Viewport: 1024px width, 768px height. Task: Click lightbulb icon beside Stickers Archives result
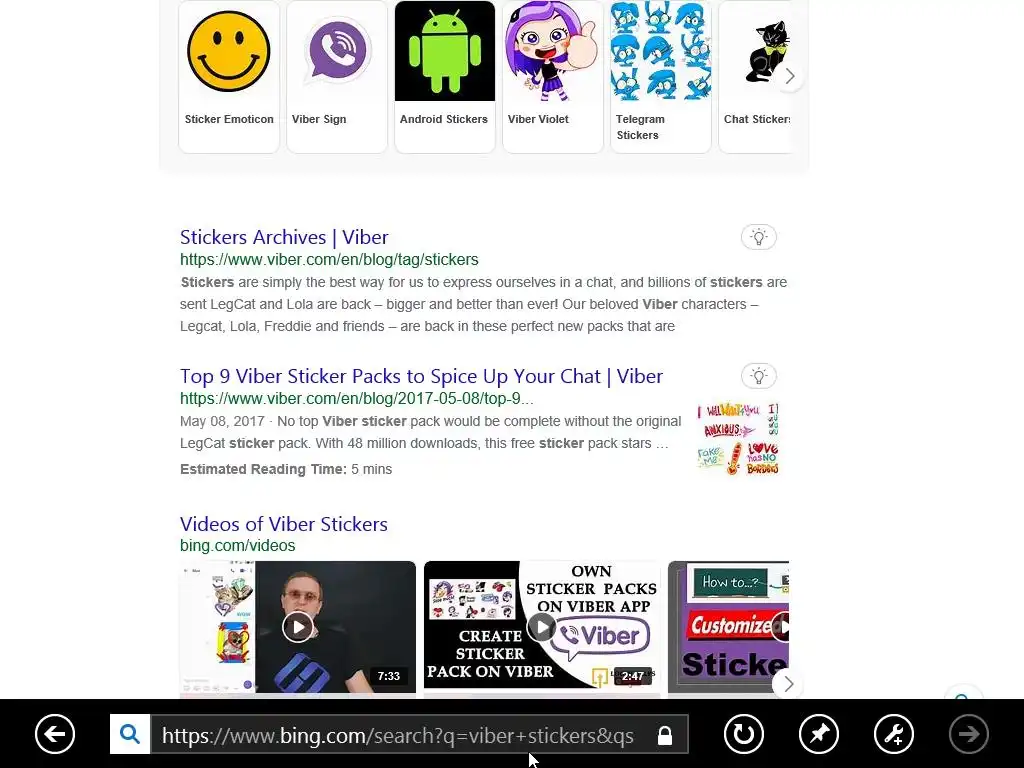[758, 237]
